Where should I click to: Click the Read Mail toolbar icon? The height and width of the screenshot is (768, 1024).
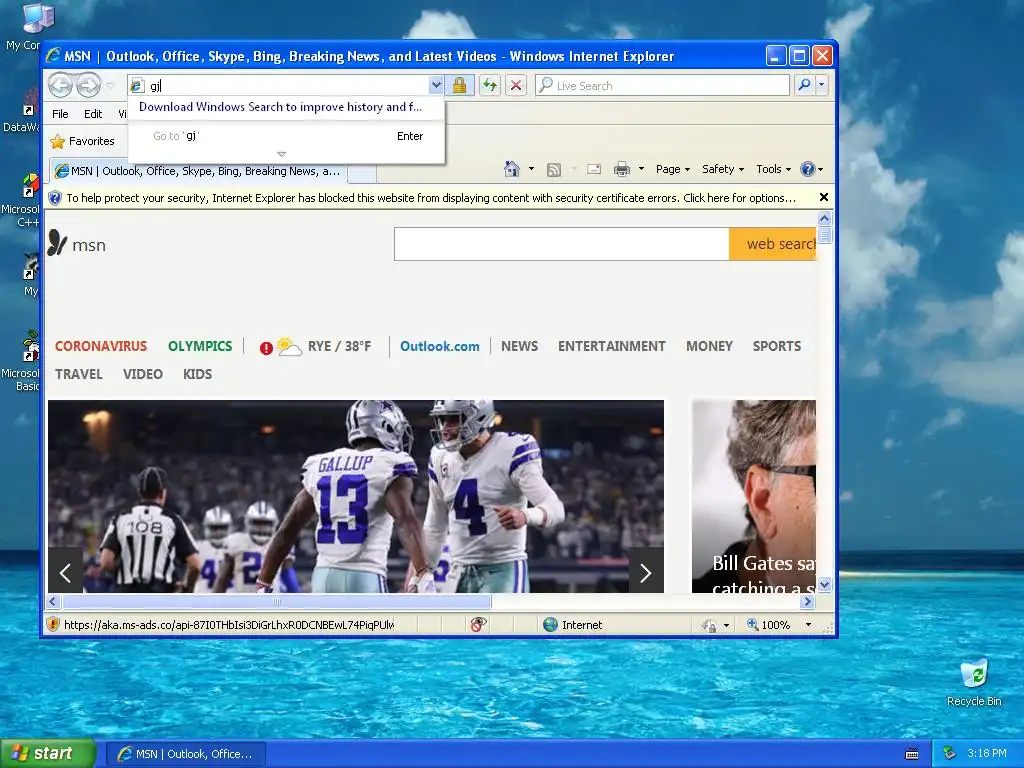594,169
